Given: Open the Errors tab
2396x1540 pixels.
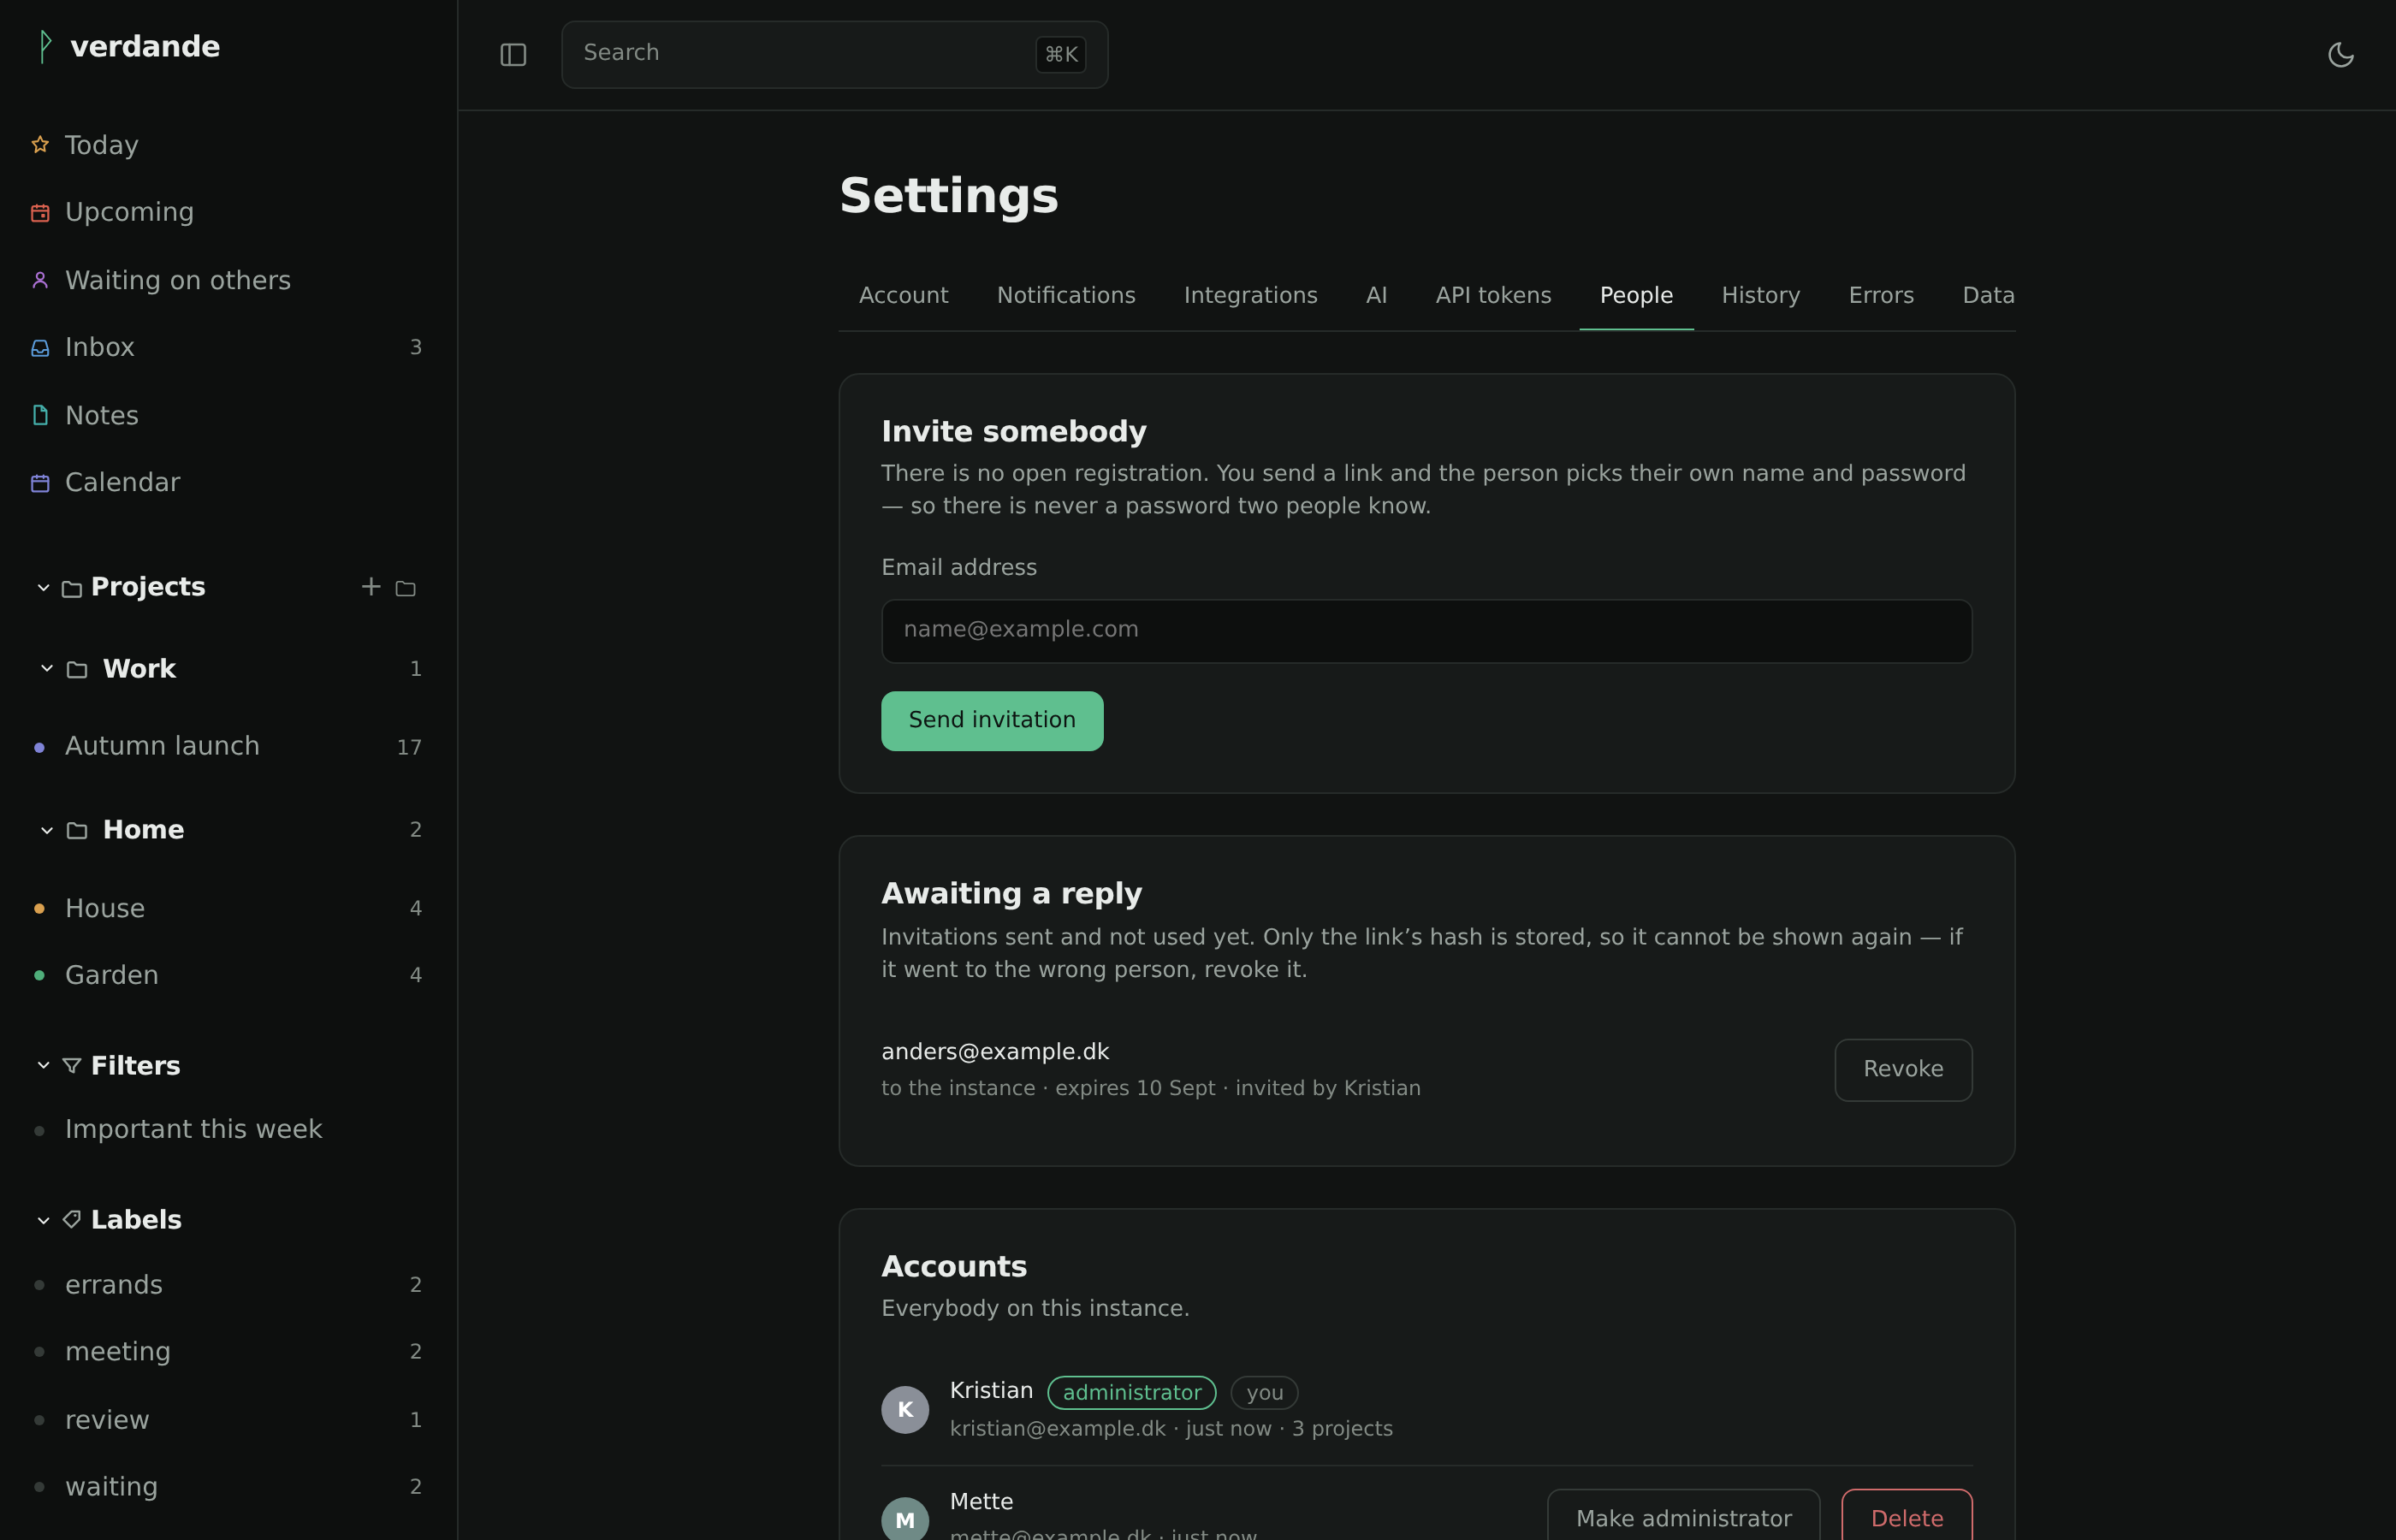Looking at the screenshot, I should (1881, 295).
